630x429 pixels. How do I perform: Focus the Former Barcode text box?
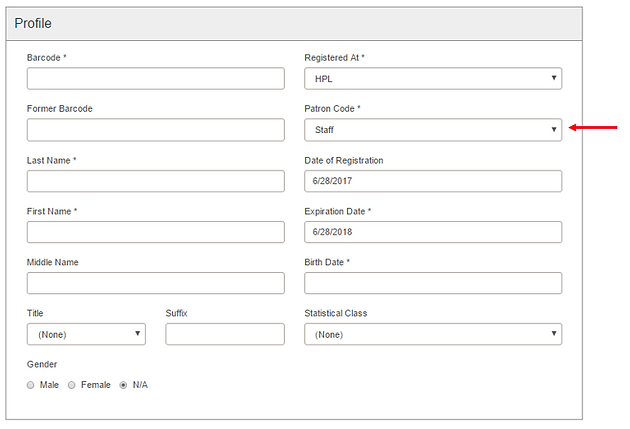coord(155,130)
